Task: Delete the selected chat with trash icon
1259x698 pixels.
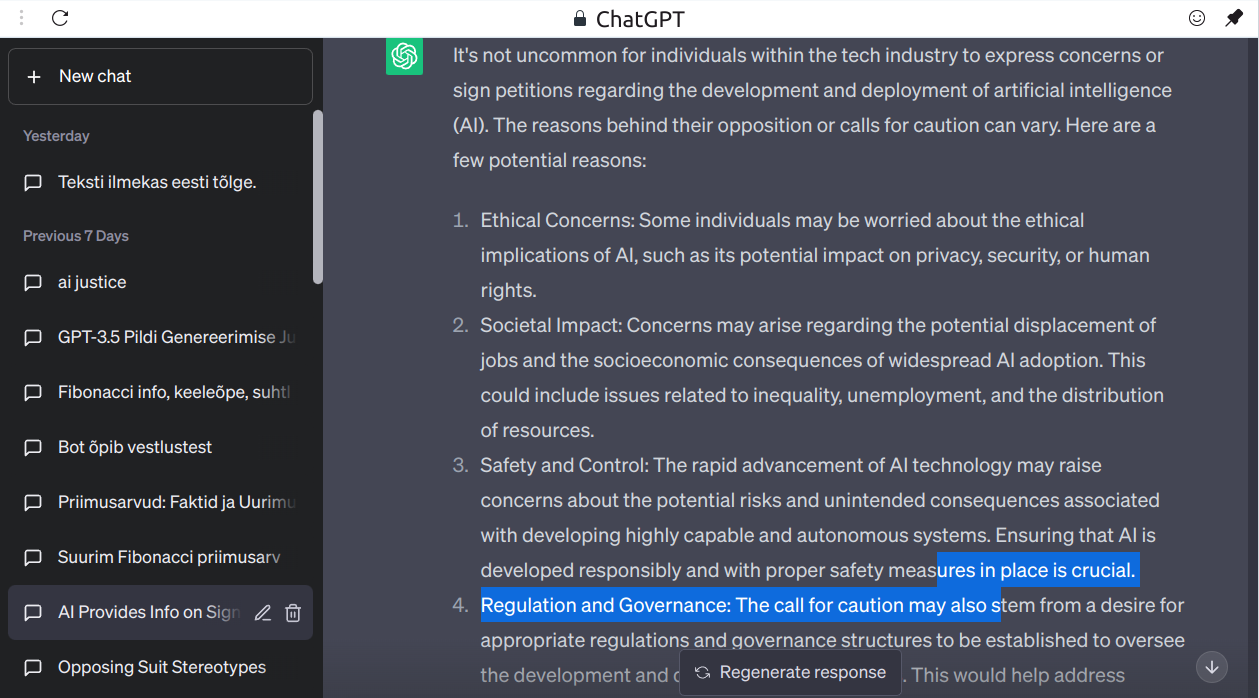Action: point(293,613)
